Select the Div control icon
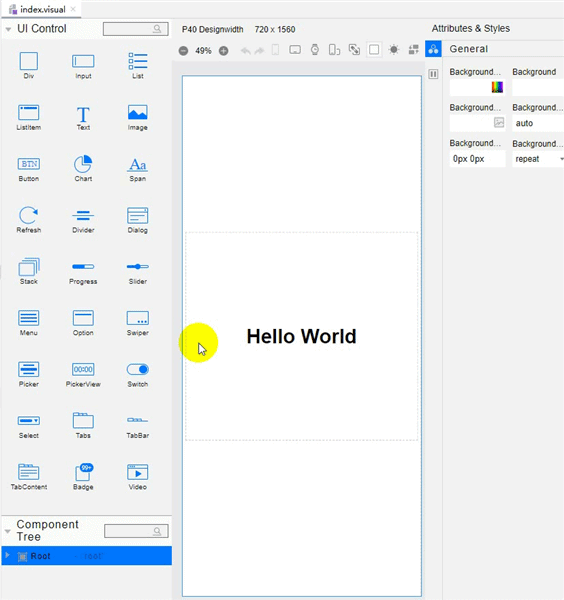 point(29,61)
